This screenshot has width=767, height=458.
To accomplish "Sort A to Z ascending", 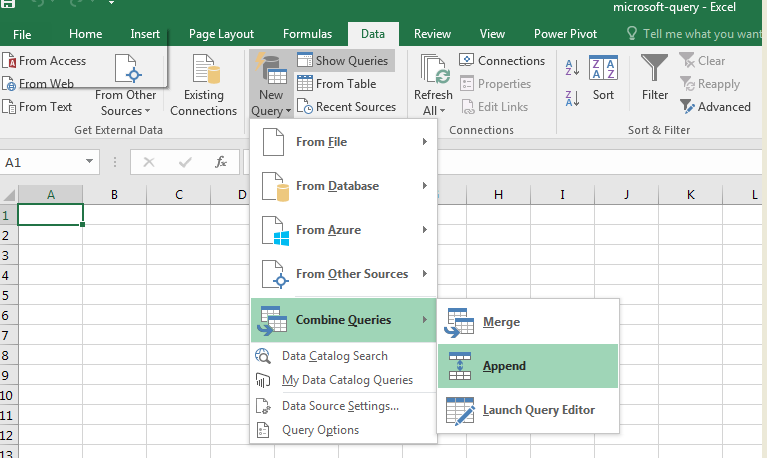I will (572, 67).
